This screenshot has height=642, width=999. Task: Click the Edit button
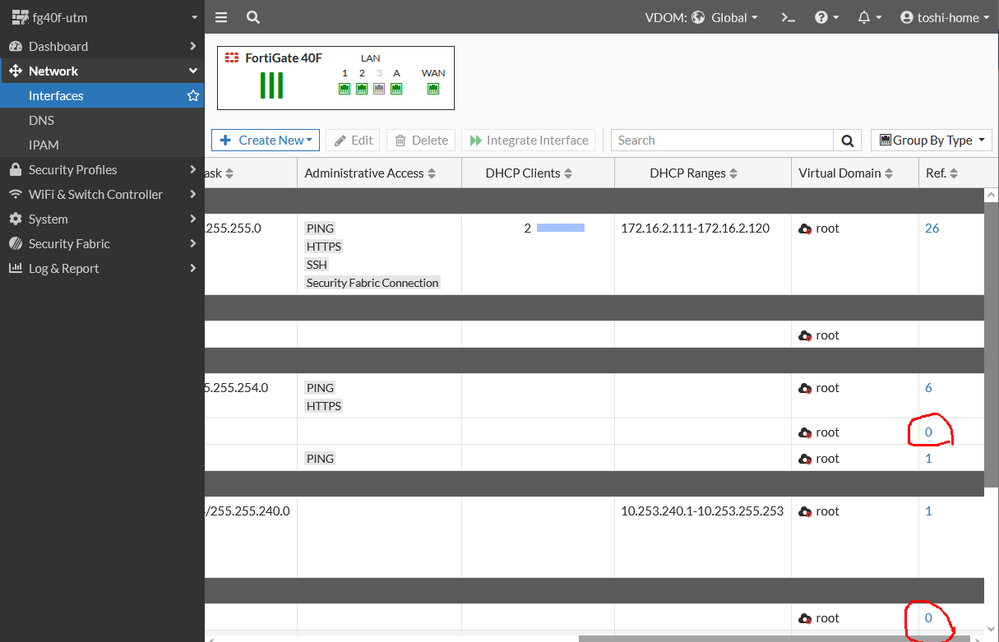pos(353,140)
